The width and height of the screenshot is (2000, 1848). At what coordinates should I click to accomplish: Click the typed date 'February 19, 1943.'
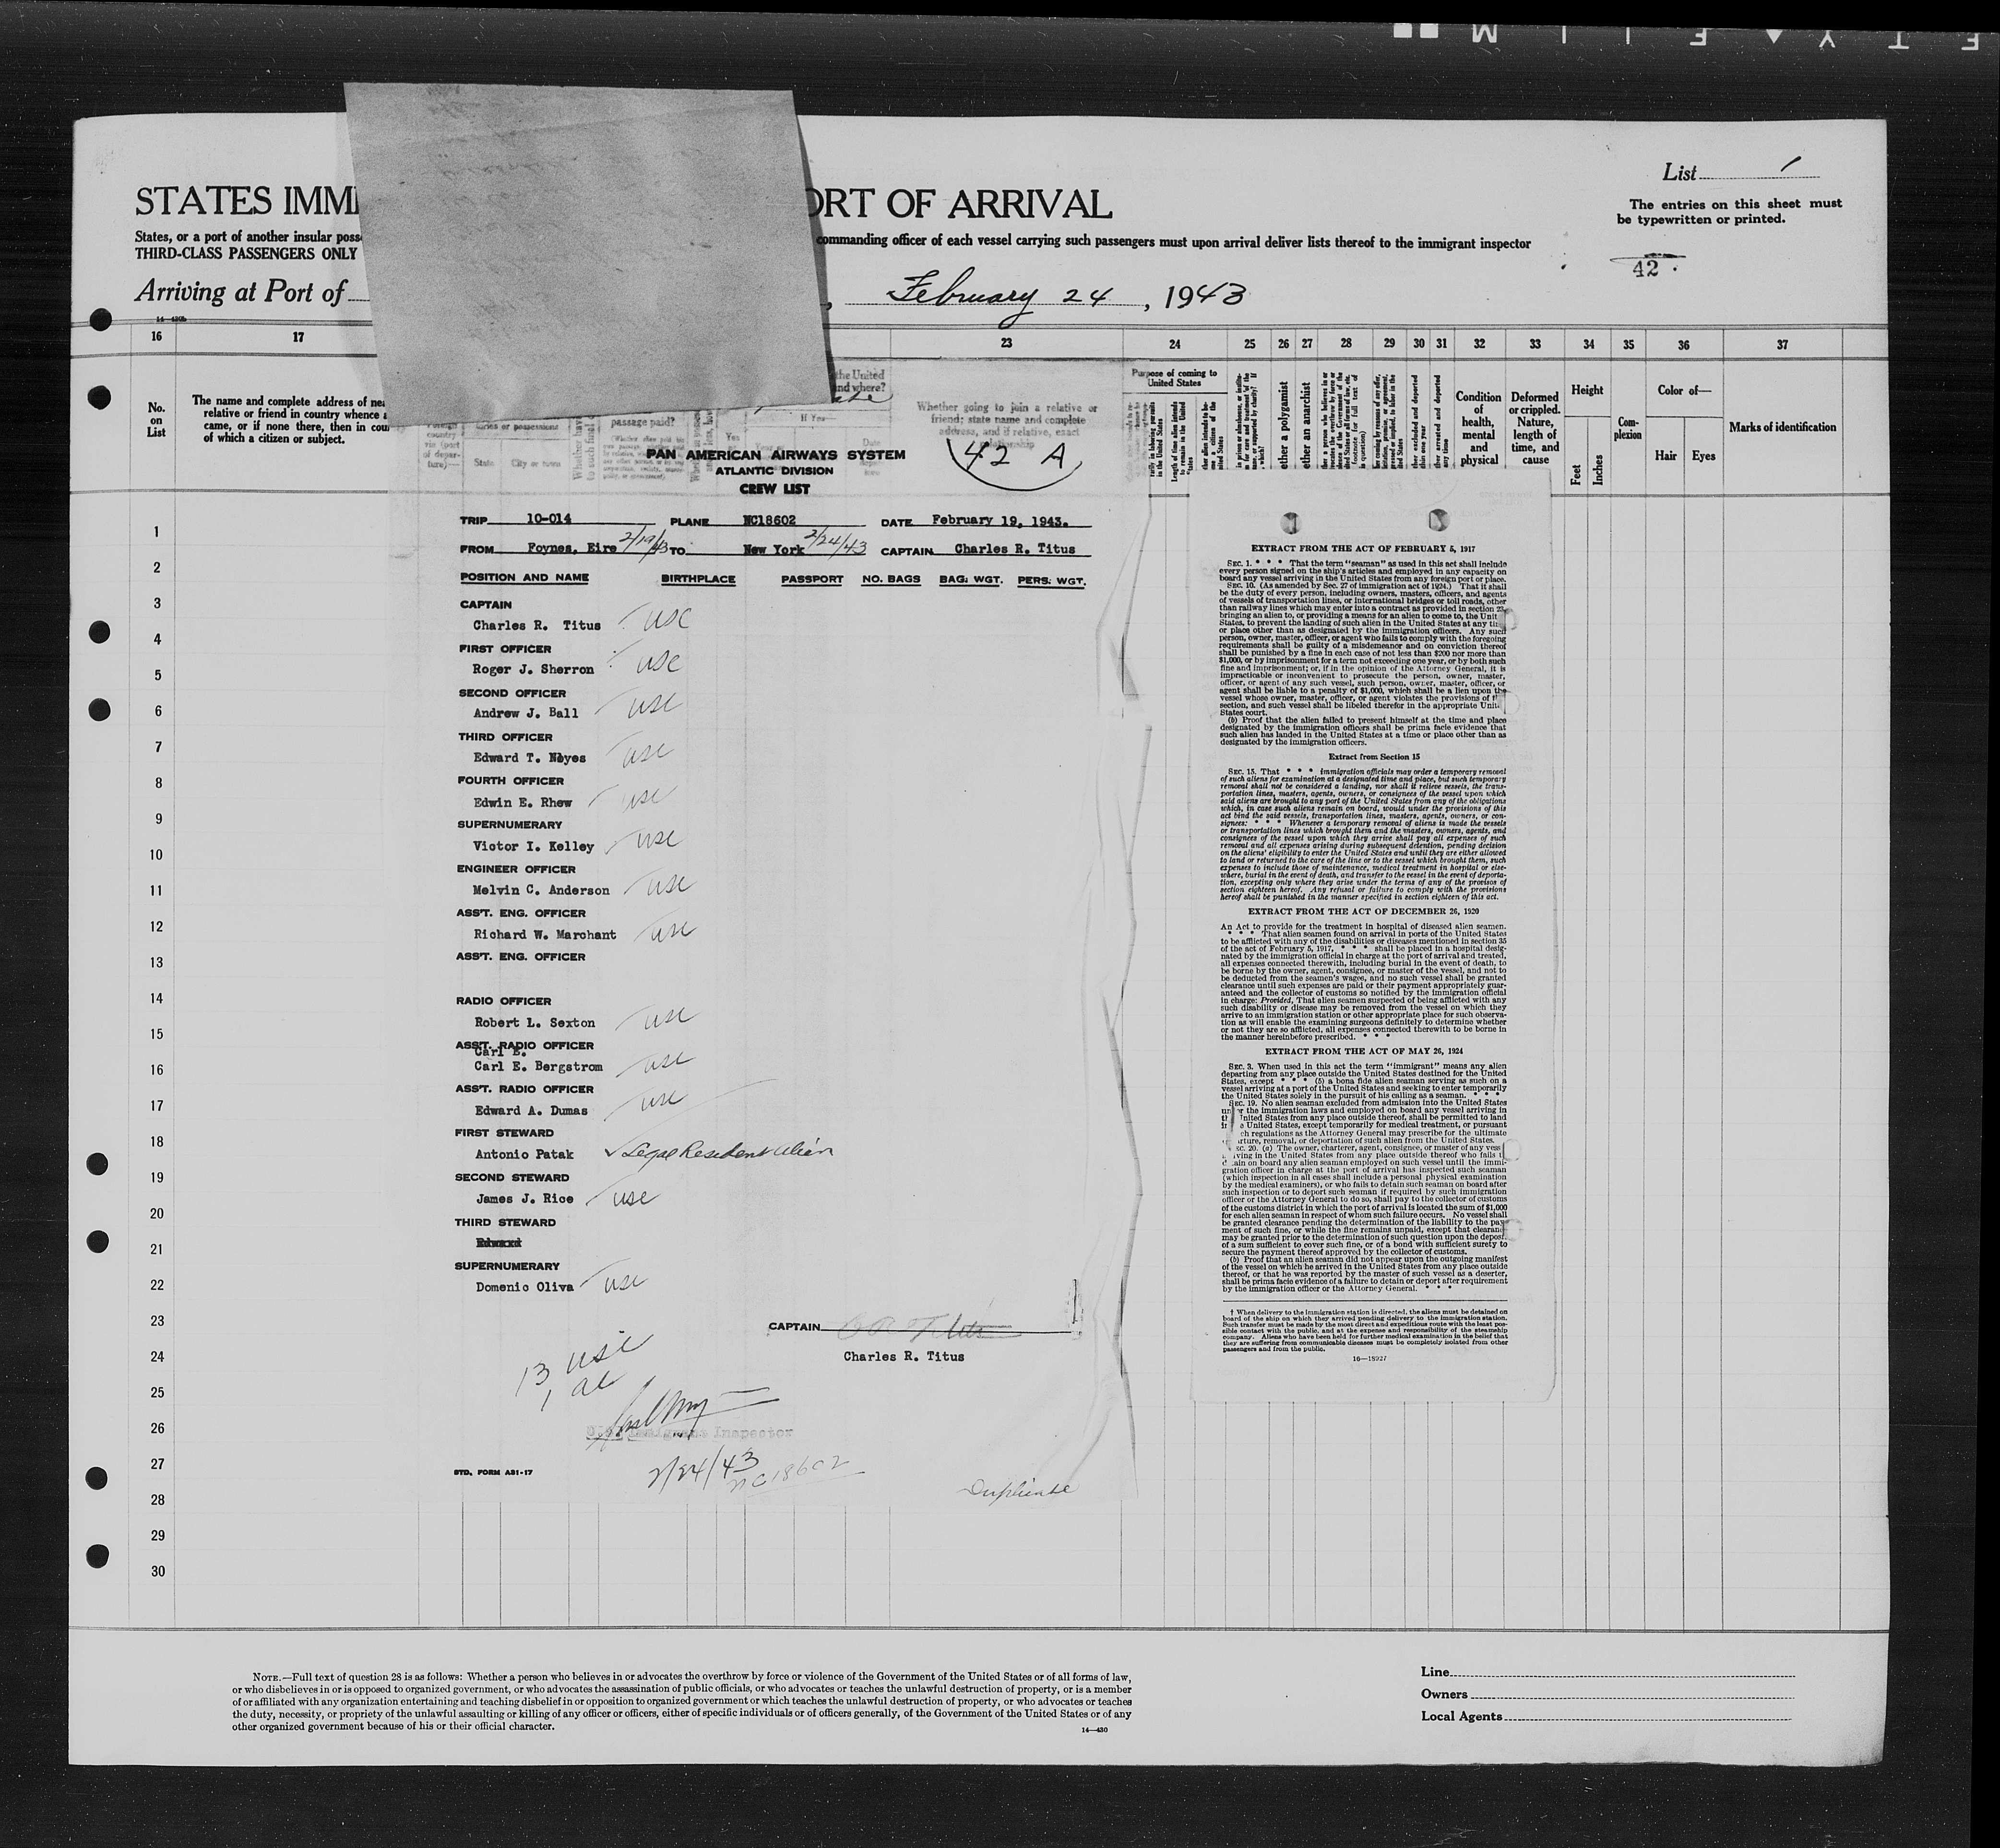pyautogui.click(x=999, y=521)
